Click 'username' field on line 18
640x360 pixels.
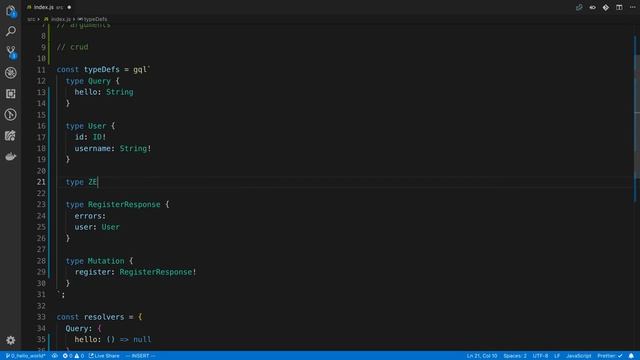[x=92, y=149]
